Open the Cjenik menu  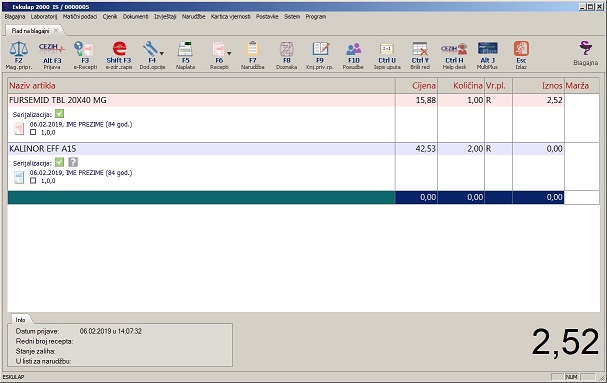point(110,17)
